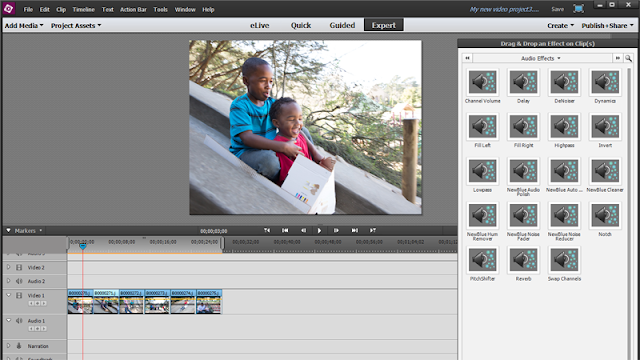Select the NewBlue Hum Remover effect
Image resolution: width=640 pixels, height=360 pixels.
[482, 216]
